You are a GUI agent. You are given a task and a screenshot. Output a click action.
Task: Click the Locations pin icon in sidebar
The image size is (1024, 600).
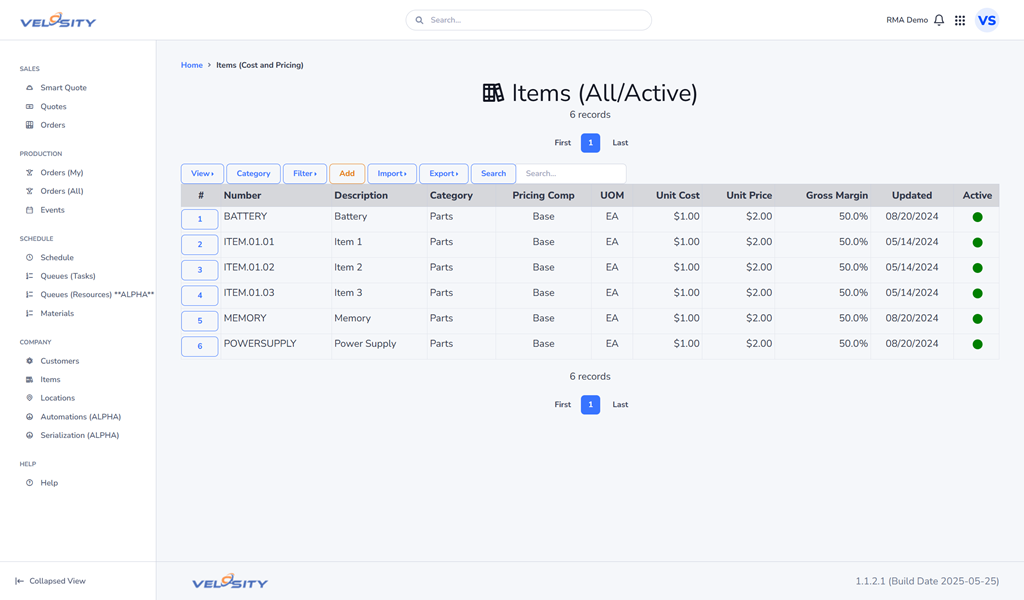pyautogui.click(x=30, y=398)
